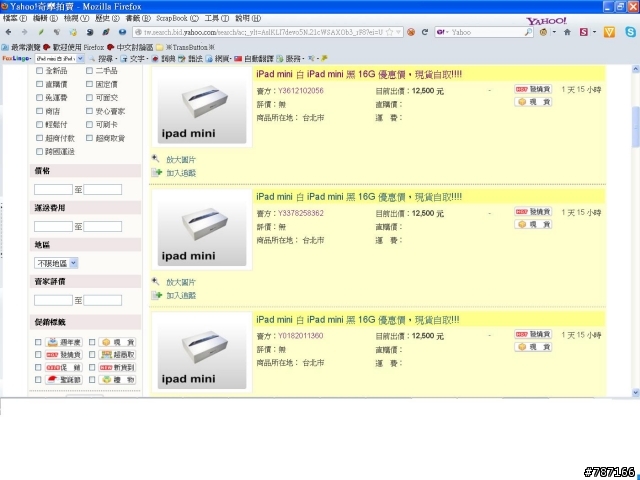The height and width of the screenshot is (480, 640).
Task: Open the 檔案 File menu
Action: coord(15,18)
